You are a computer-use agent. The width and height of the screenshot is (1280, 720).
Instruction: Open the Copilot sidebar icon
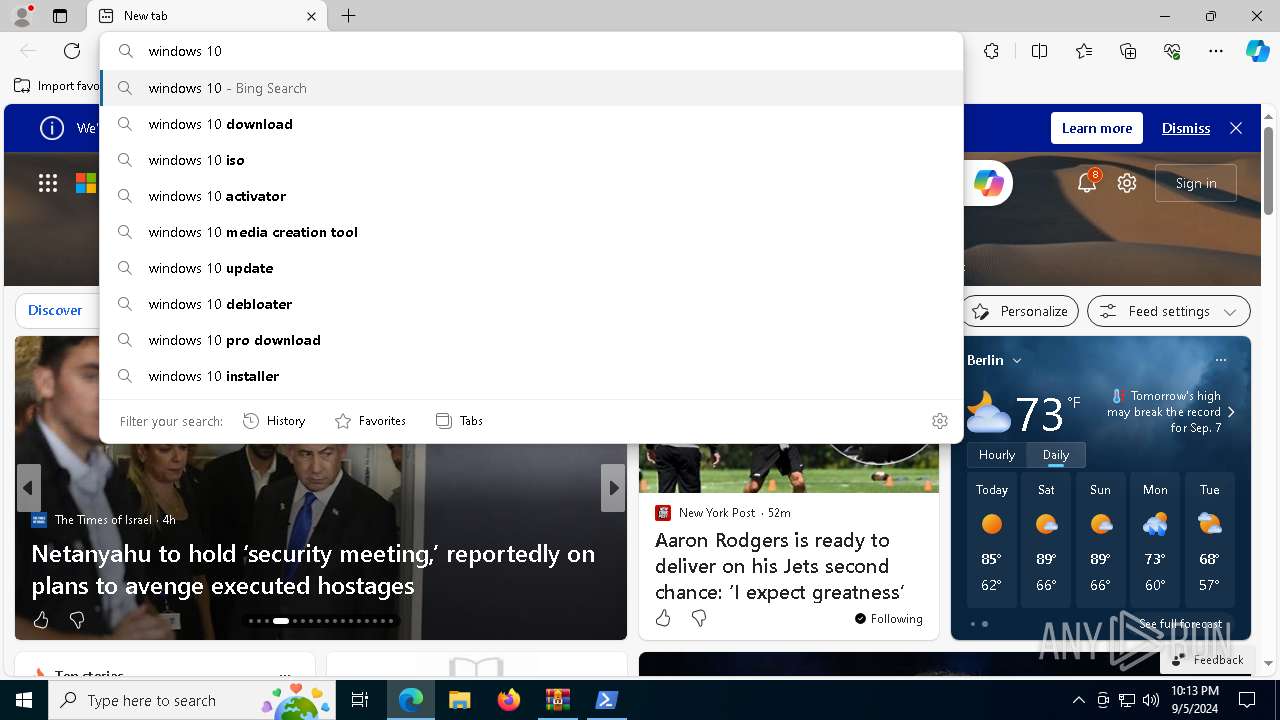1257,51
